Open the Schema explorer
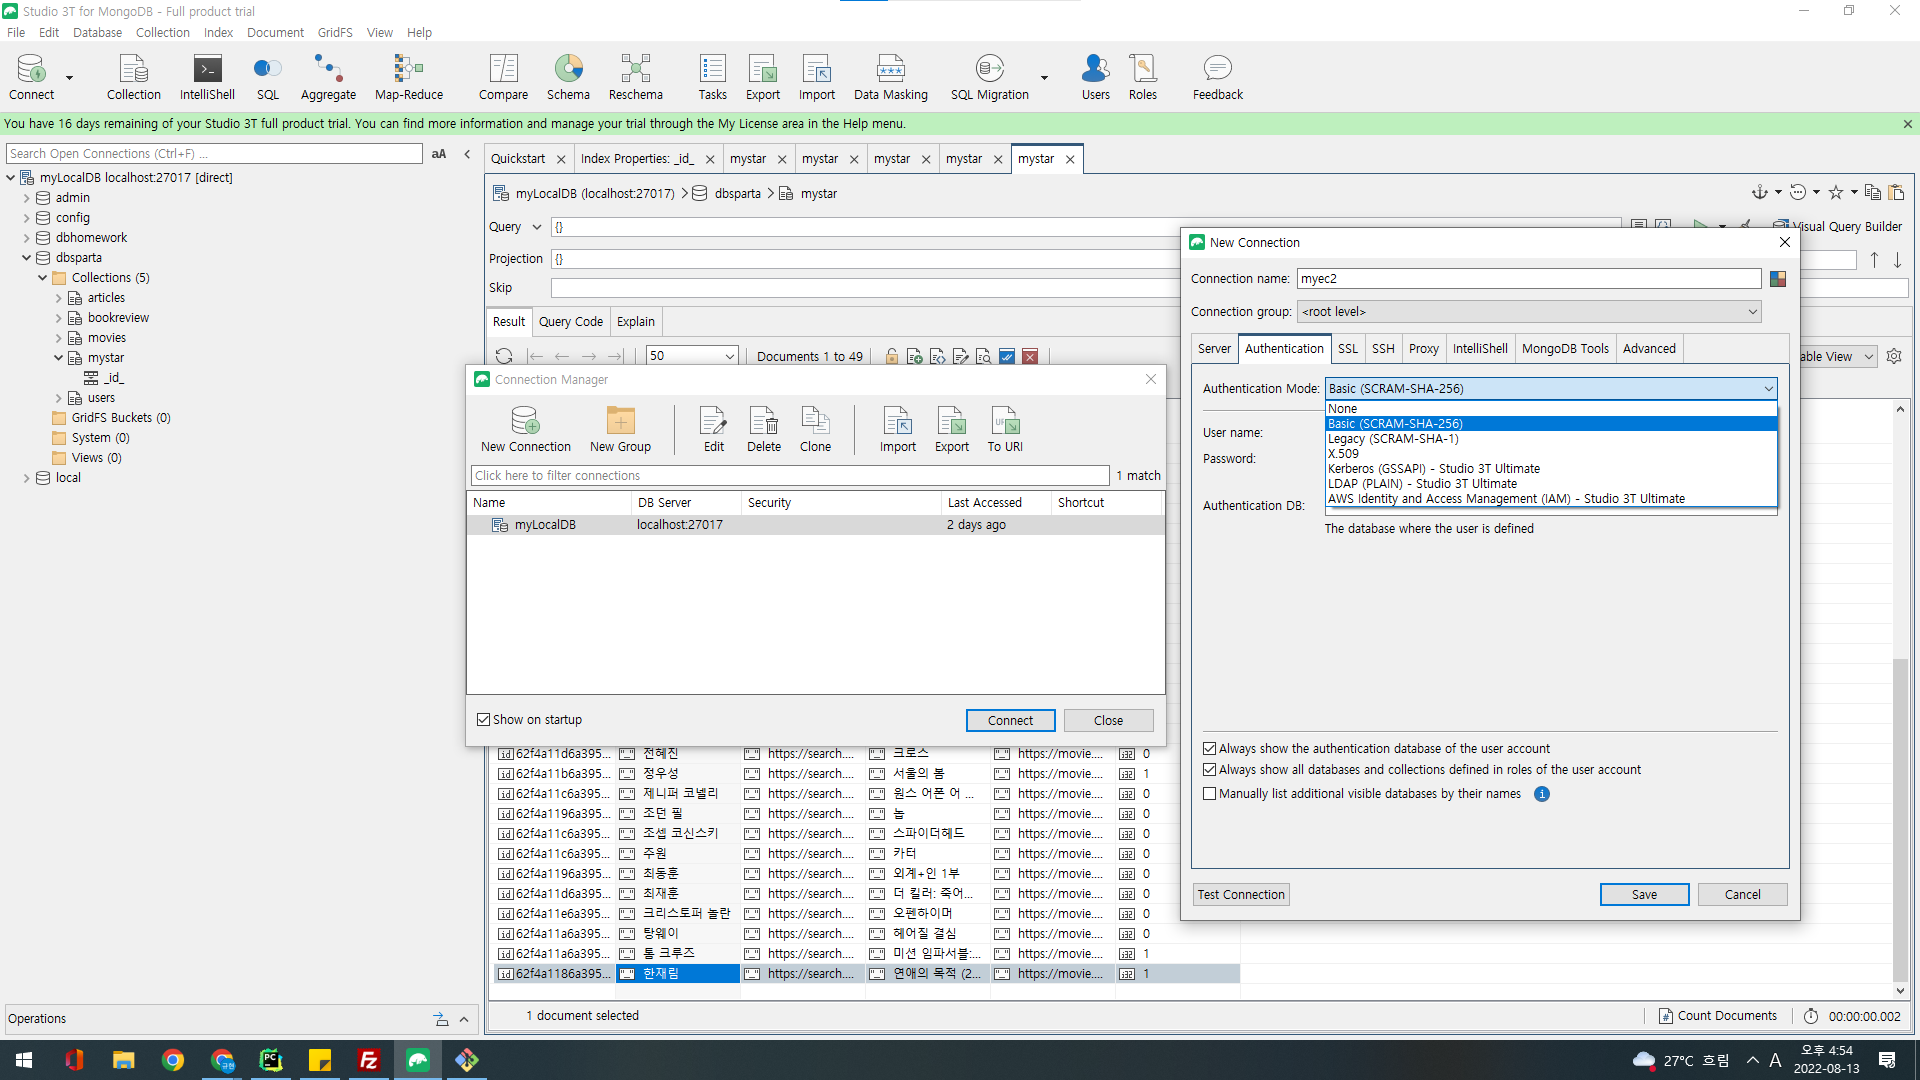Viewport: 1920px width, 1080px height. point(568,77)
